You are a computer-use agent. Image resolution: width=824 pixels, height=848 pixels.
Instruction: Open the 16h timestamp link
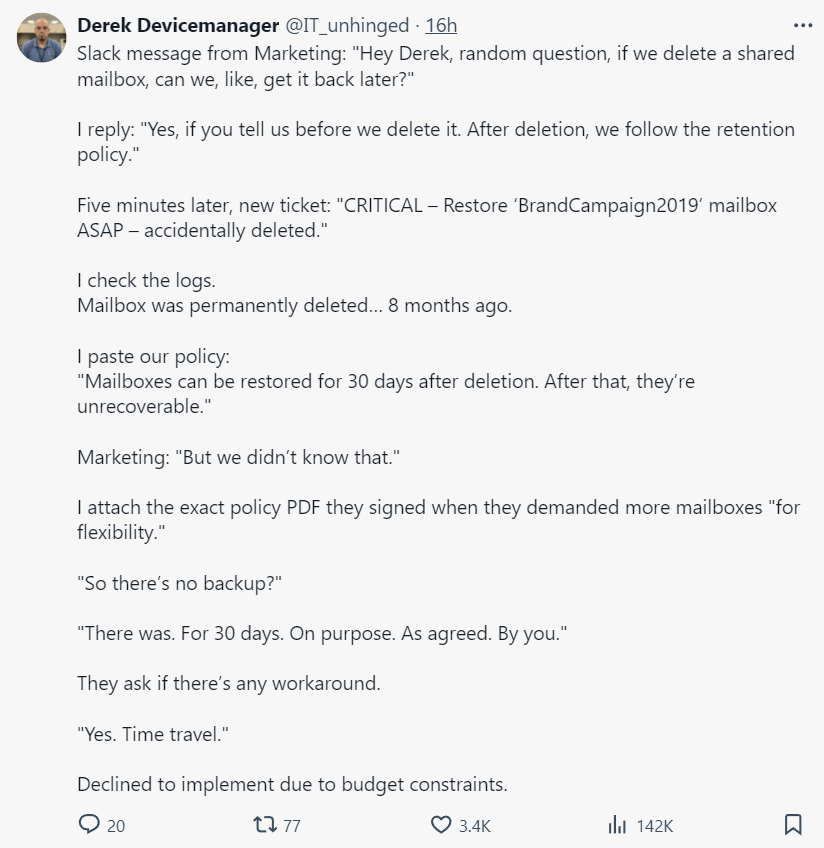point(441,25)
